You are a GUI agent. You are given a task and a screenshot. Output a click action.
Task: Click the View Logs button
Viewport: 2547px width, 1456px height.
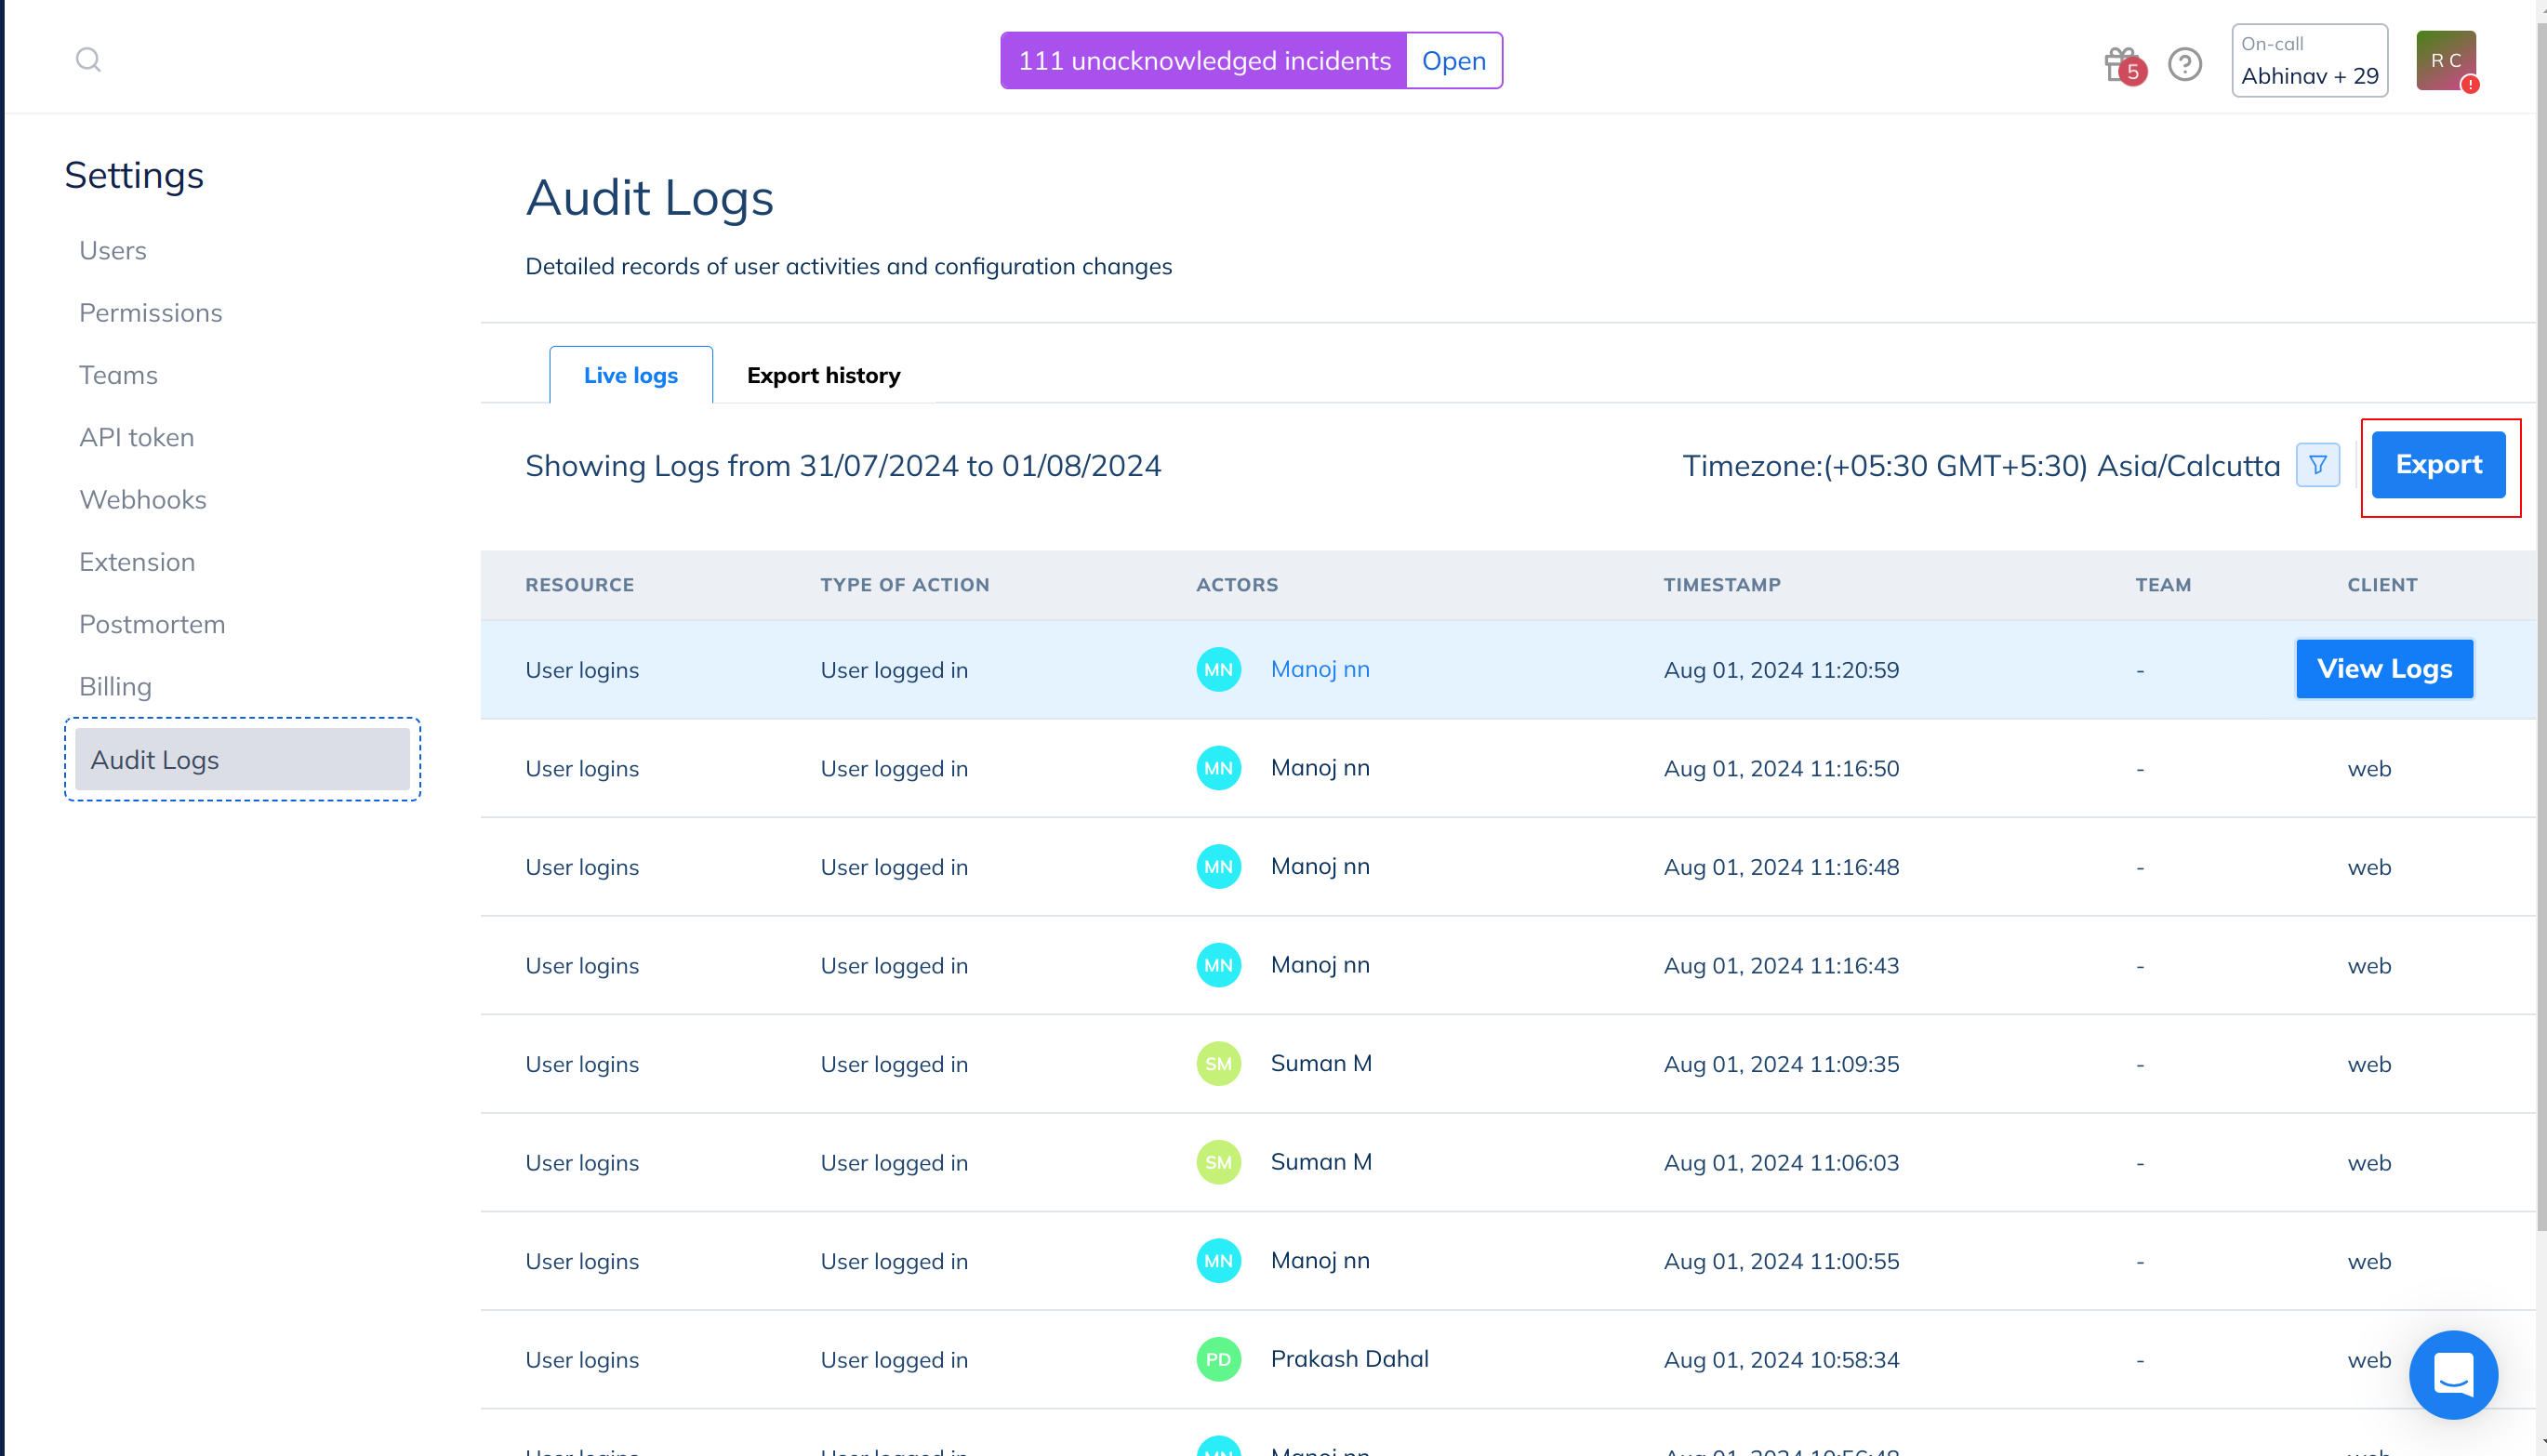click(2384, 669)
